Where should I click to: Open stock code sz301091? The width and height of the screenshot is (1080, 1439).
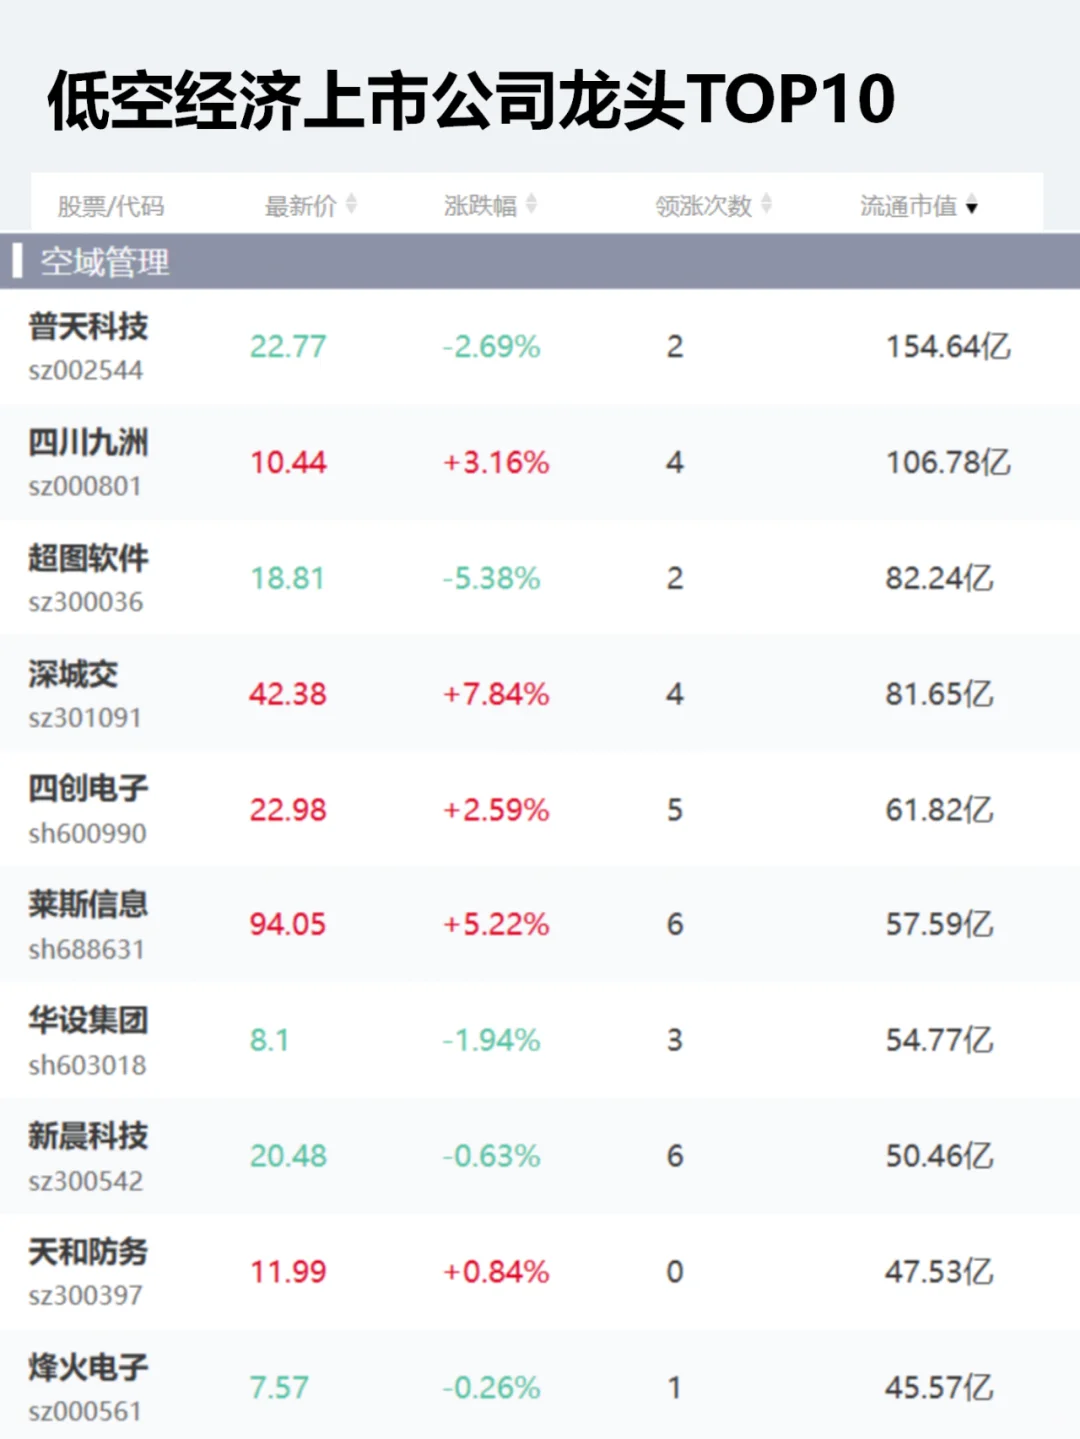tap(85, 718)
